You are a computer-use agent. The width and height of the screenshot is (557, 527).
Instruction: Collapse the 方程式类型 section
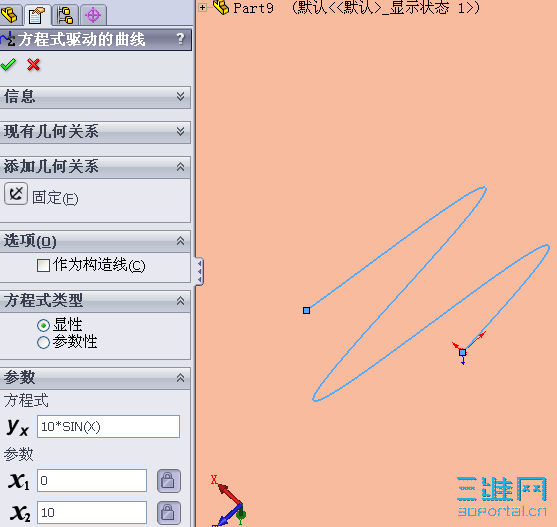[180, 301]
